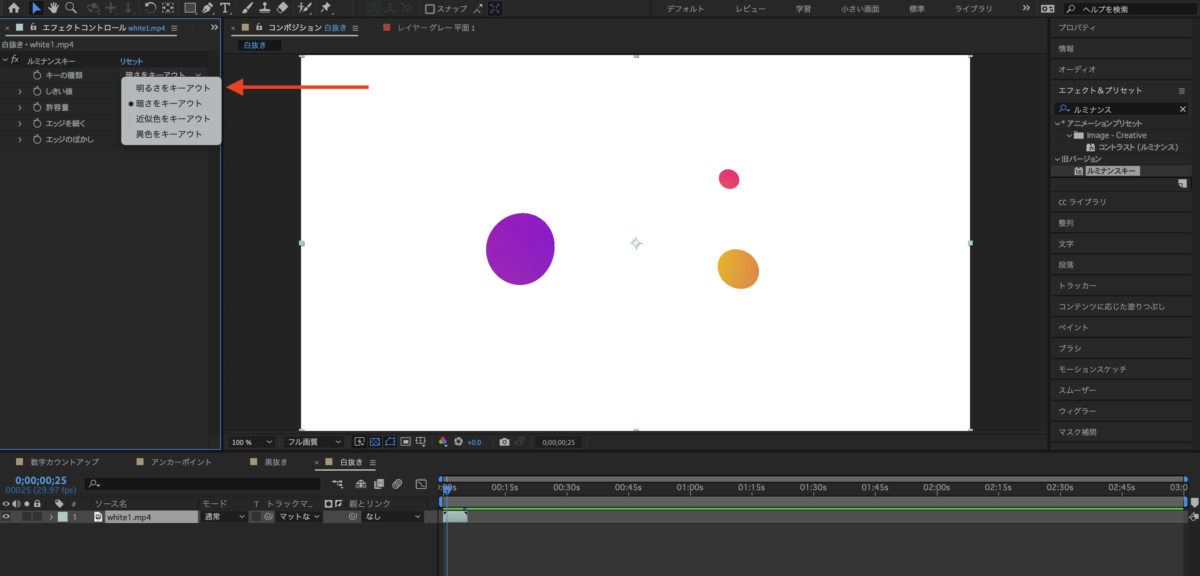Toggle the transparency grid below the composition
The height and width of the screenshot is (576, 1200).
[x=375, y=441]
